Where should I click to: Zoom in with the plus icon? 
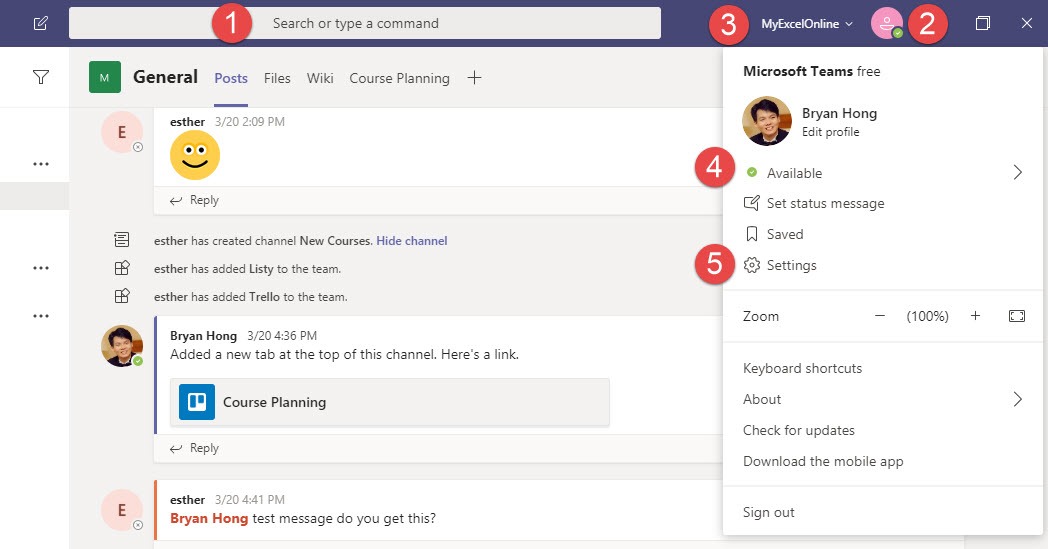coord(975,316)
